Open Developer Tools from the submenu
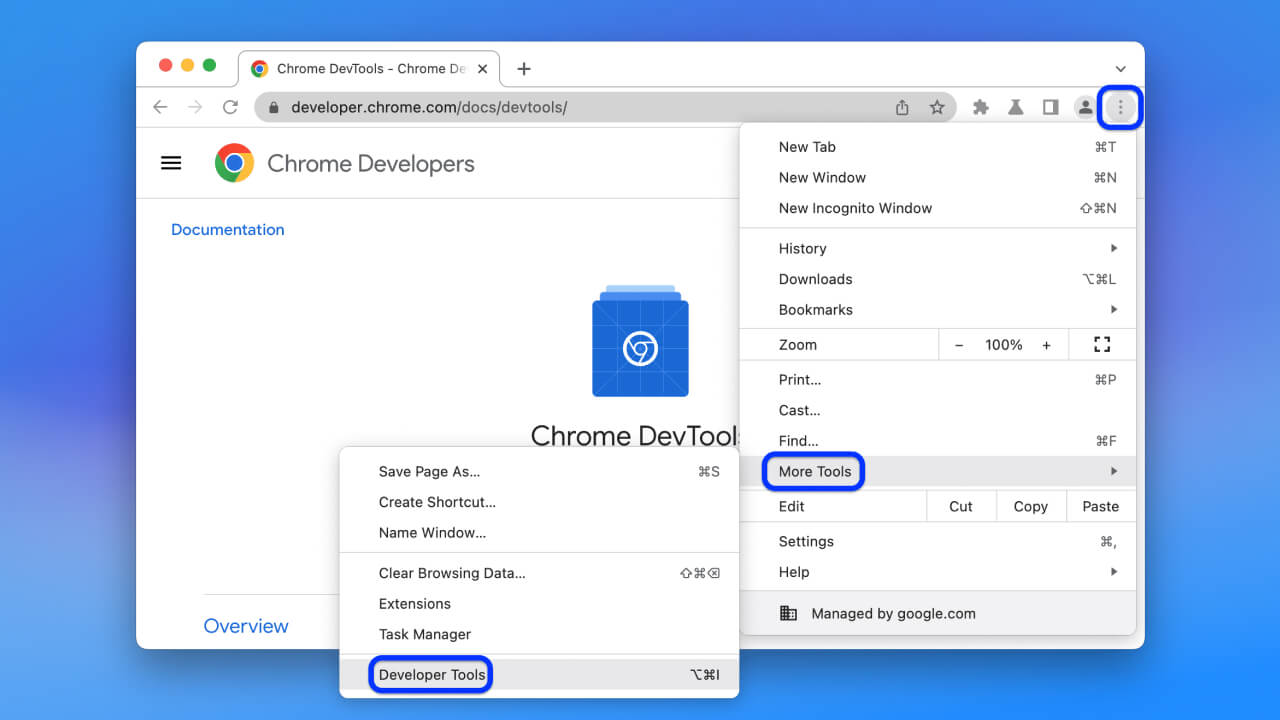The height and width of the screenshot is (720, 1280). click(x=539, y=675)
